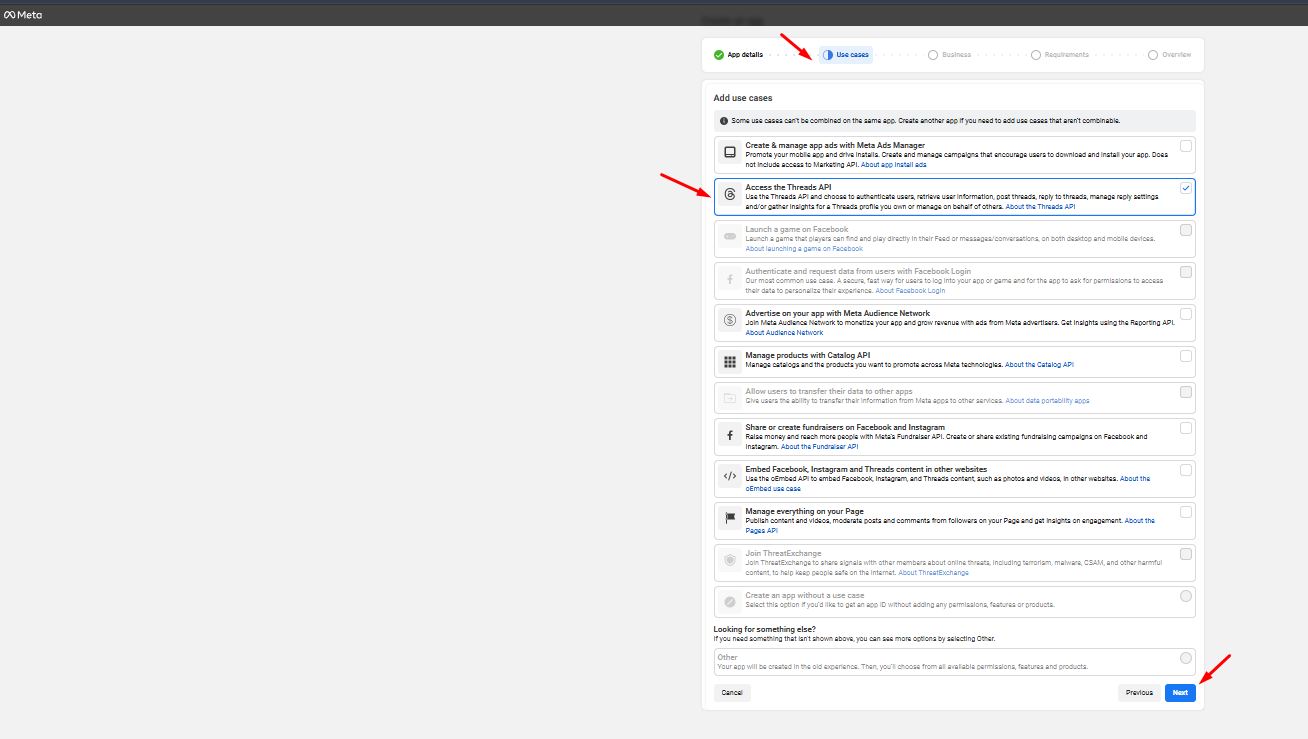Click the Cancel button
1308x739 pixels.
(732, 692)
